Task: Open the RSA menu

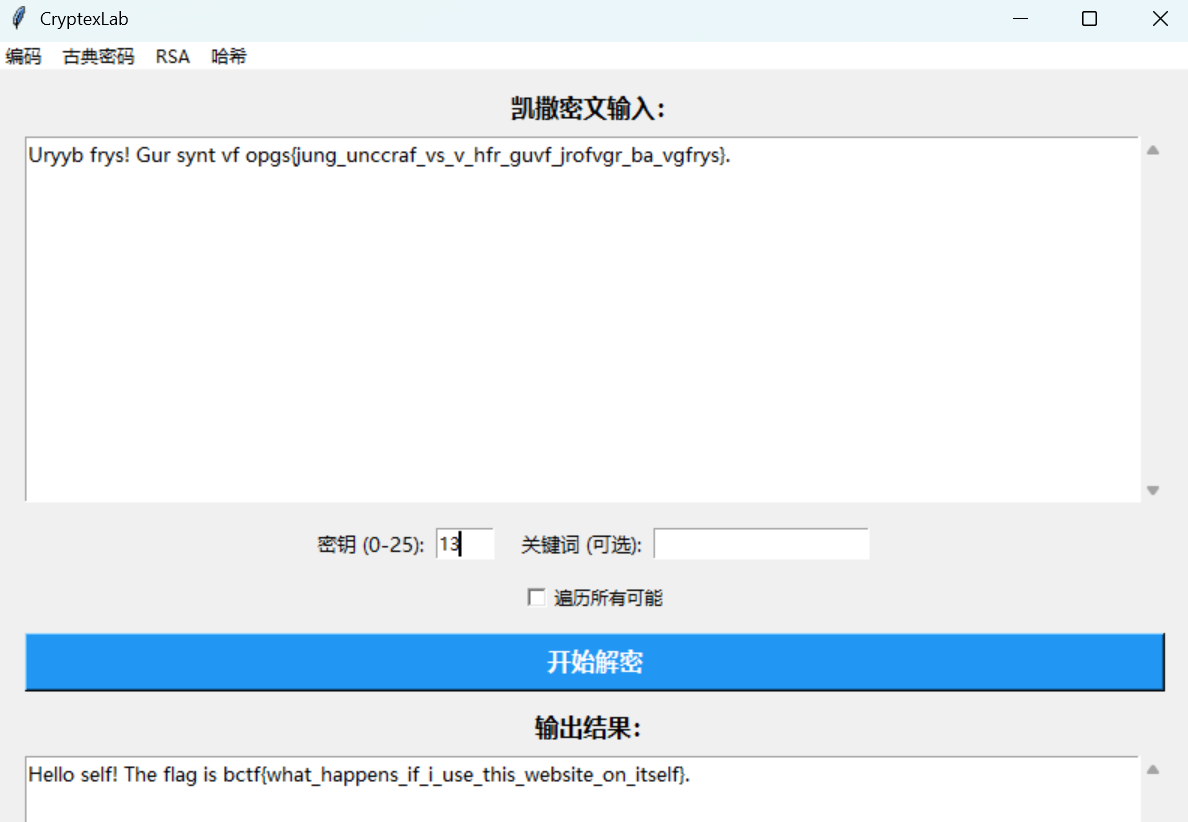Action: (x=172, y=57)
